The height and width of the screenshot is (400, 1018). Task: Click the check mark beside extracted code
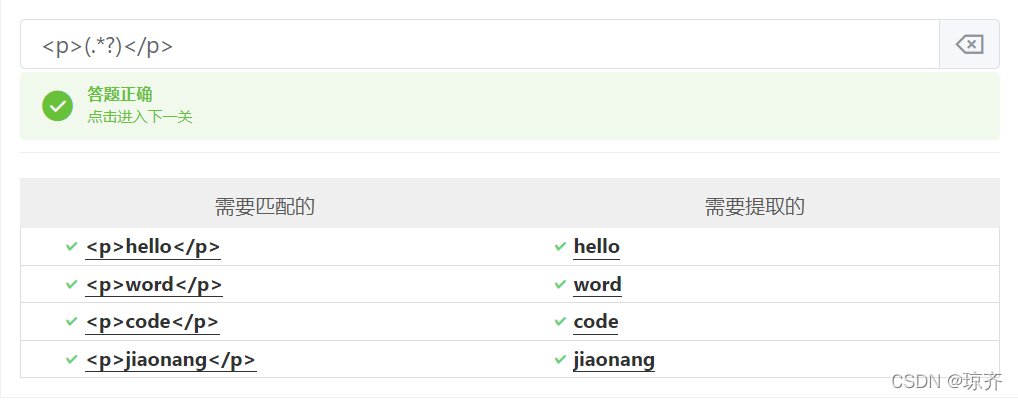(560, 322)
